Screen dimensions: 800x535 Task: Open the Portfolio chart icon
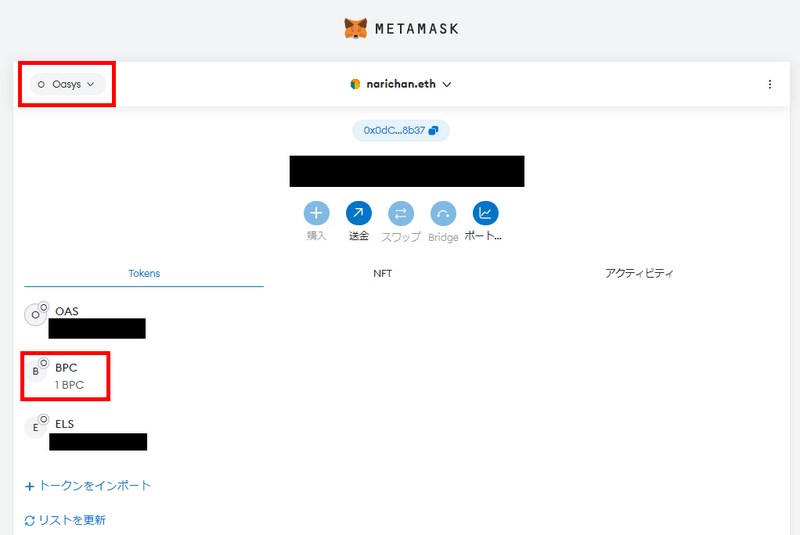[485, 213]
